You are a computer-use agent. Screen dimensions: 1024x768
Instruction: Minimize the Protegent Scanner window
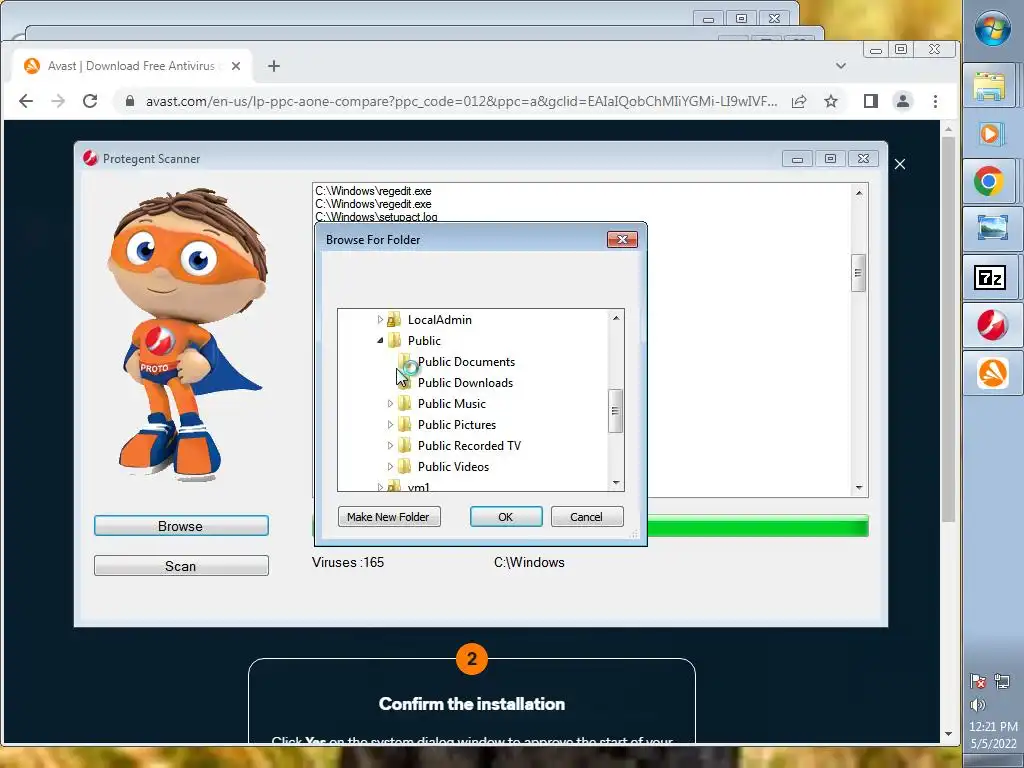797,159
